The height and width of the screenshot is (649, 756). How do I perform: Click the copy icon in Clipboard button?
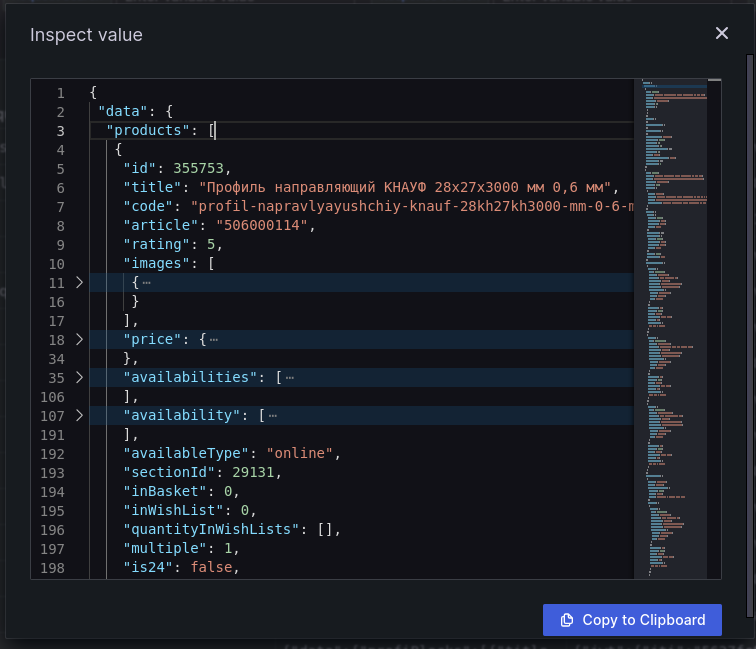[567, 620]
